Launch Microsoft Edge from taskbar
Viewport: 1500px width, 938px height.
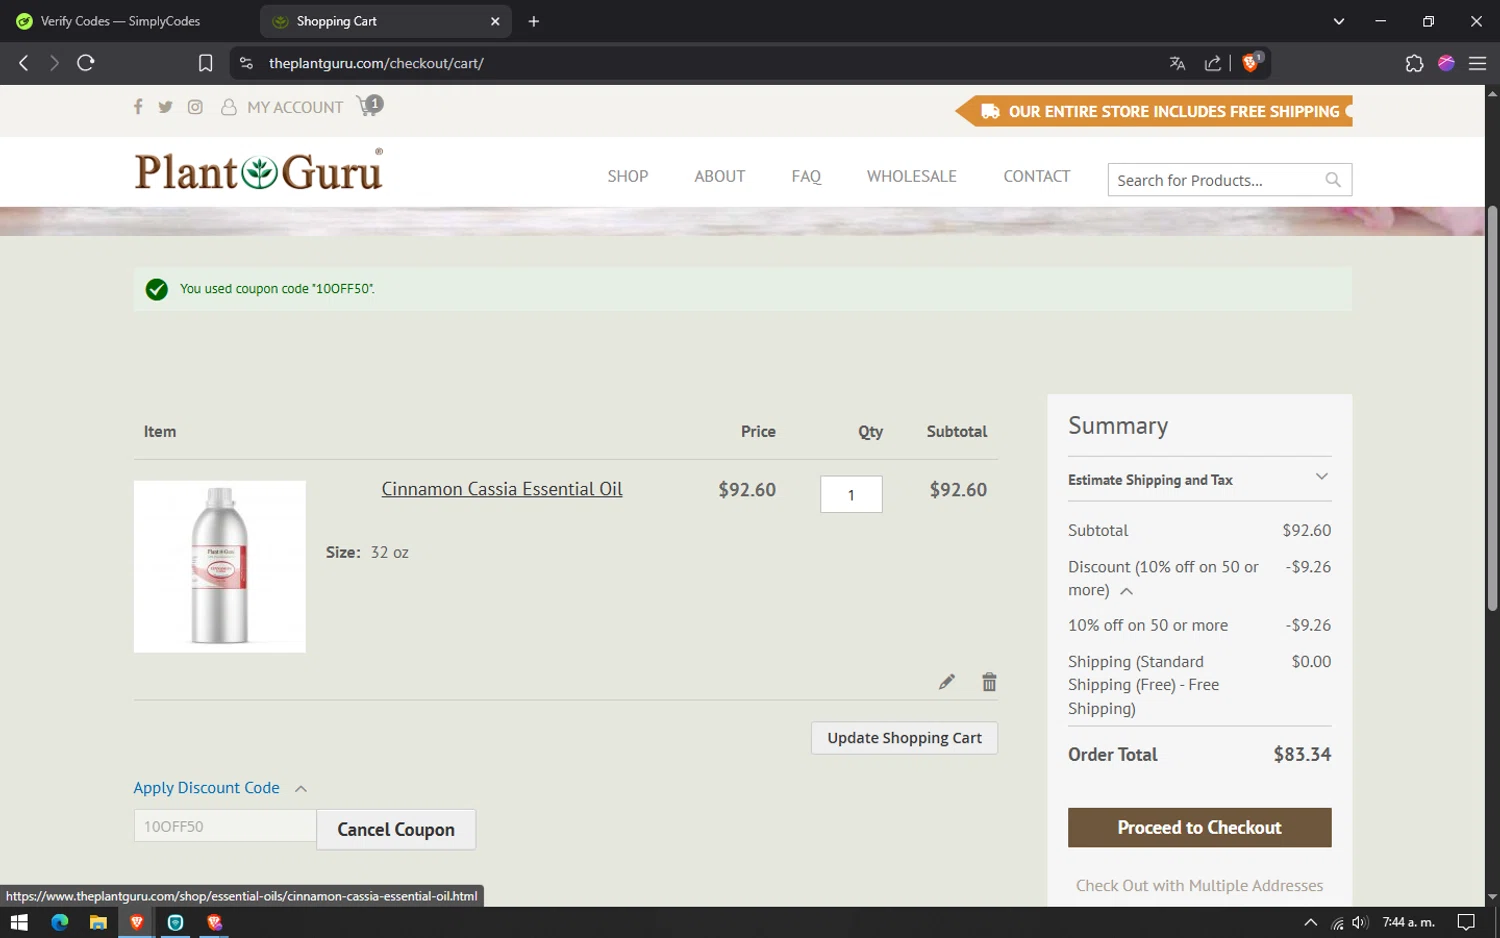click(x=59, y=922)
